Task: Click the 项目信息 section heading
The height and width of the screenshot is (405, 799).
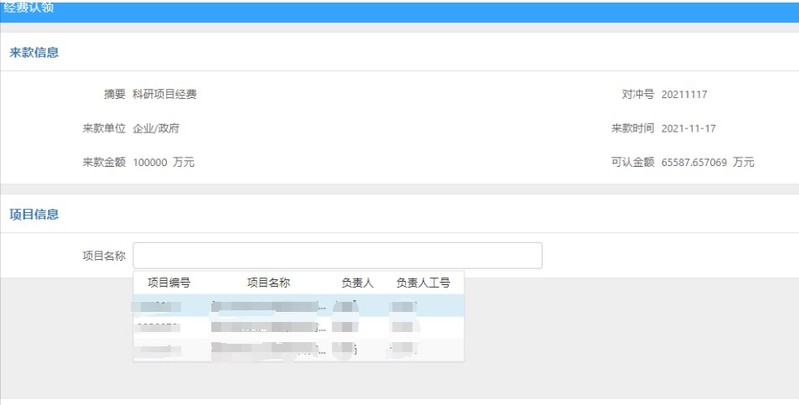Action: coord(34,214)
